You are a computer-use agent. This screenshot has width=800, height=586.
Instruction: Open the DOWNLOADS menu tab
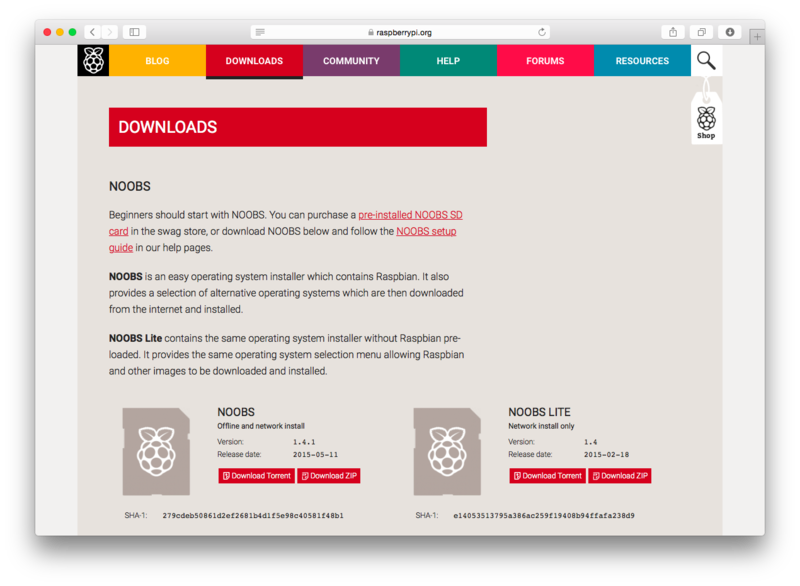[254, 61]
